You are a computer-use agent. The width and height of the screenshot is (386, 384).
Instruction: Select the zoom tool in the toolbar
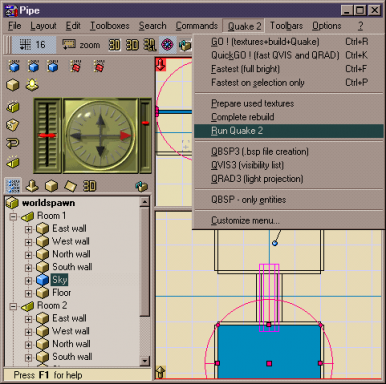[81, 45]
